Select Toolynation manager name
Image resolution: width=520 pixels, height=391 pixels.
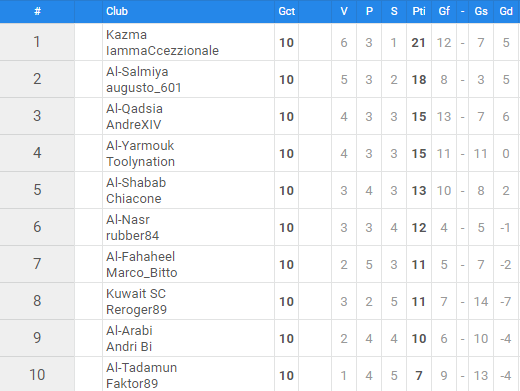point(140,162)
